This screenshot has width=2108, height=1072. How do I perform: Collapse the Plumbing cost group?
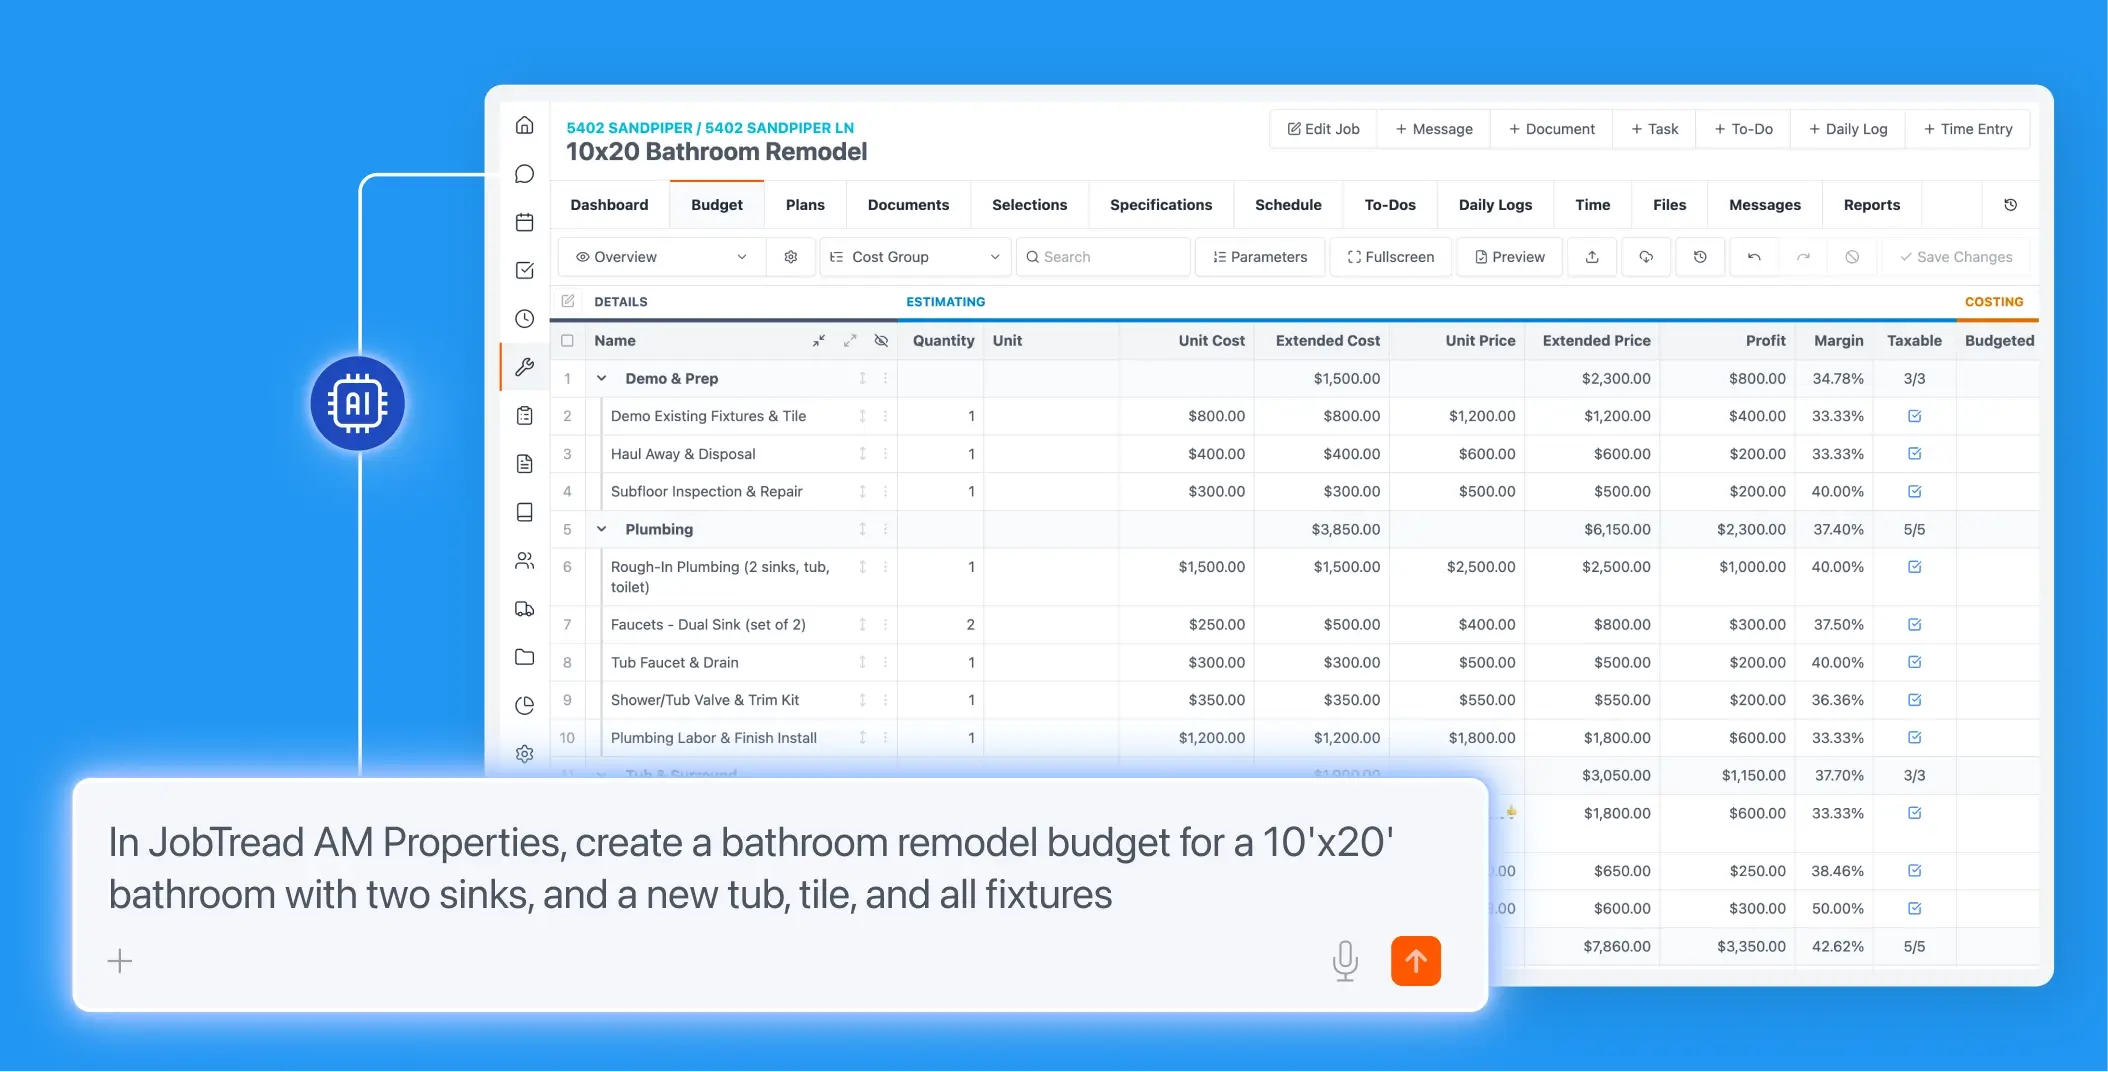[x=602, y=530]
